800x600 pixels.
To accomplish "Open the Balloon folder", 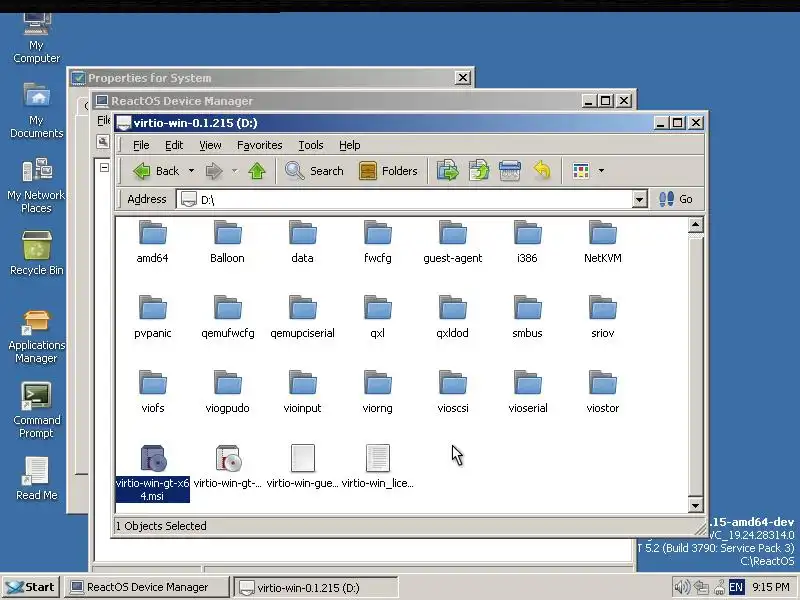I will [228, 241].
